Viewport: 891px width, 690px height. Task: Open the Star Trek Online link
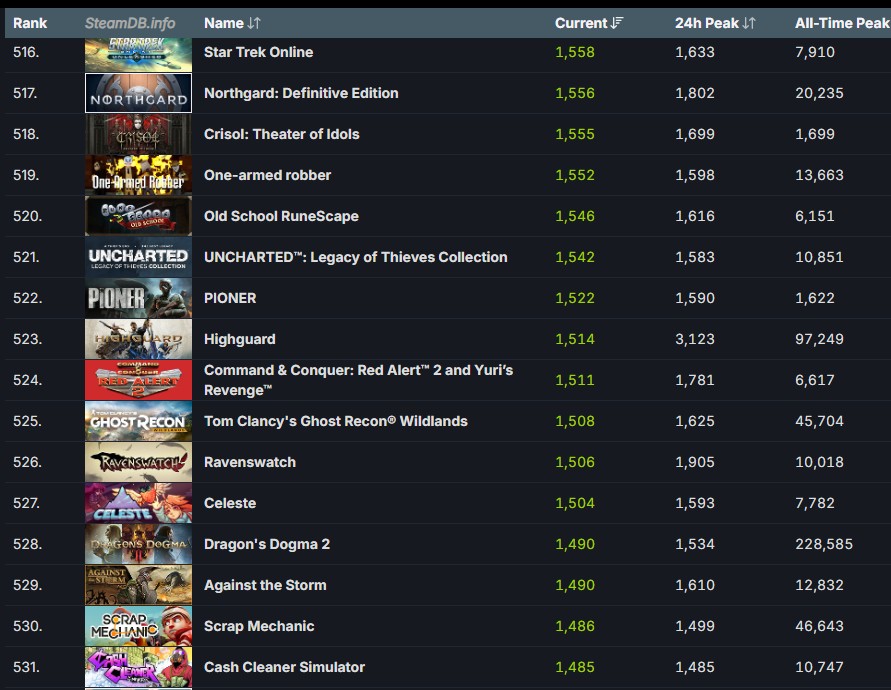259,52
